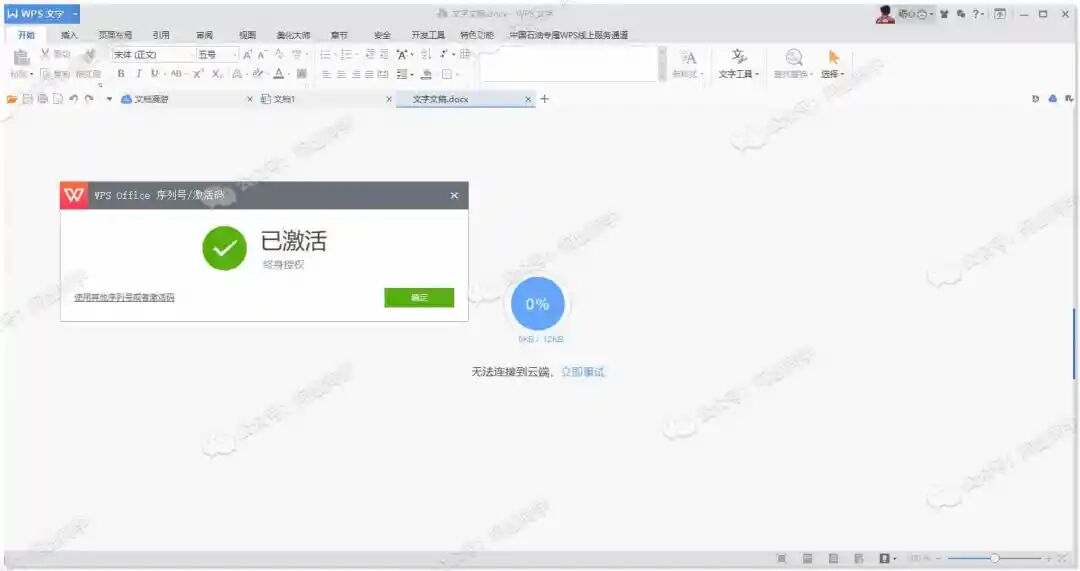Toggle subscript X₂ formatting
Viewport: 1080px width, 571px height.
pos(216,74)
